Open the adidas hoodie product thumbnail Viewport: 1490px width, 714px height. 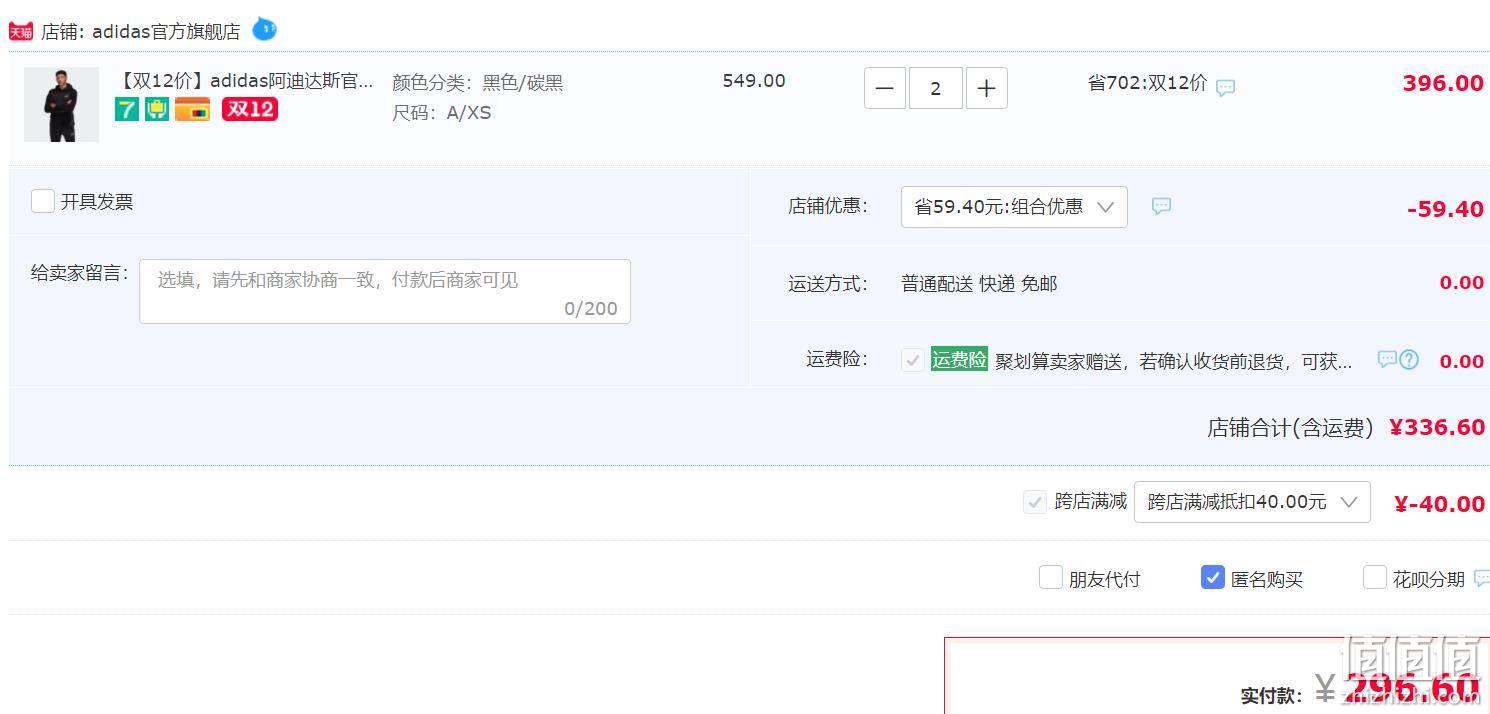click(61, 105)
